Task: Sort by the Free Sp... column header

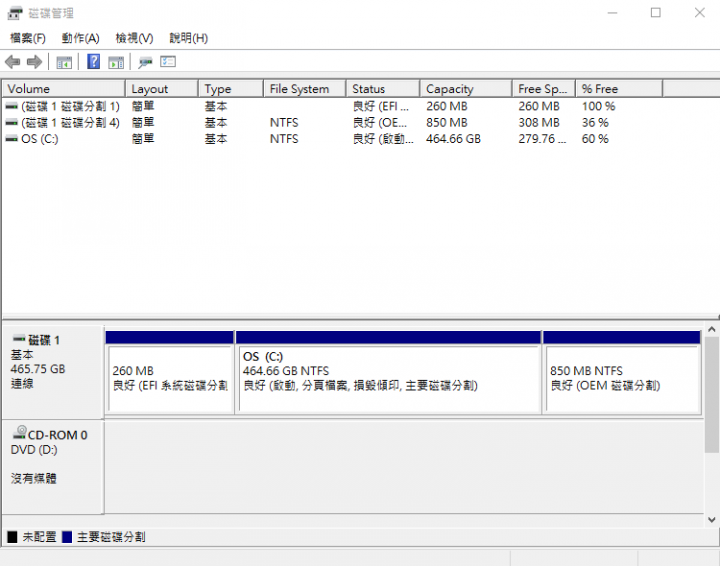Action: point(544,89)
